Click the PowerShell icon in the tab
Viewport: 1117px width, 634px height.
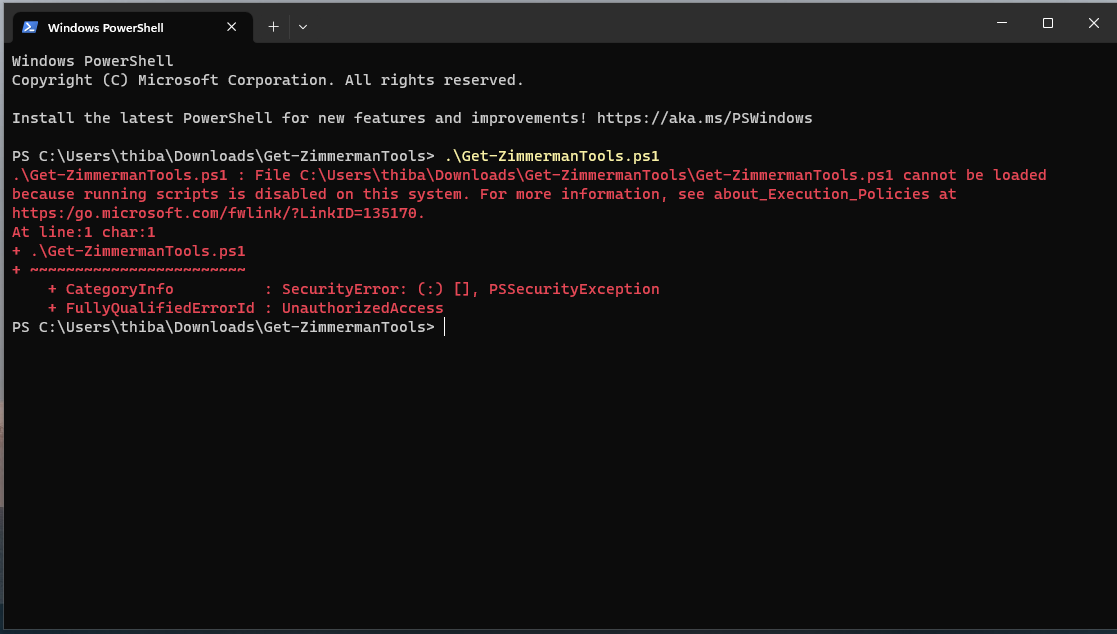coord(30,27)
